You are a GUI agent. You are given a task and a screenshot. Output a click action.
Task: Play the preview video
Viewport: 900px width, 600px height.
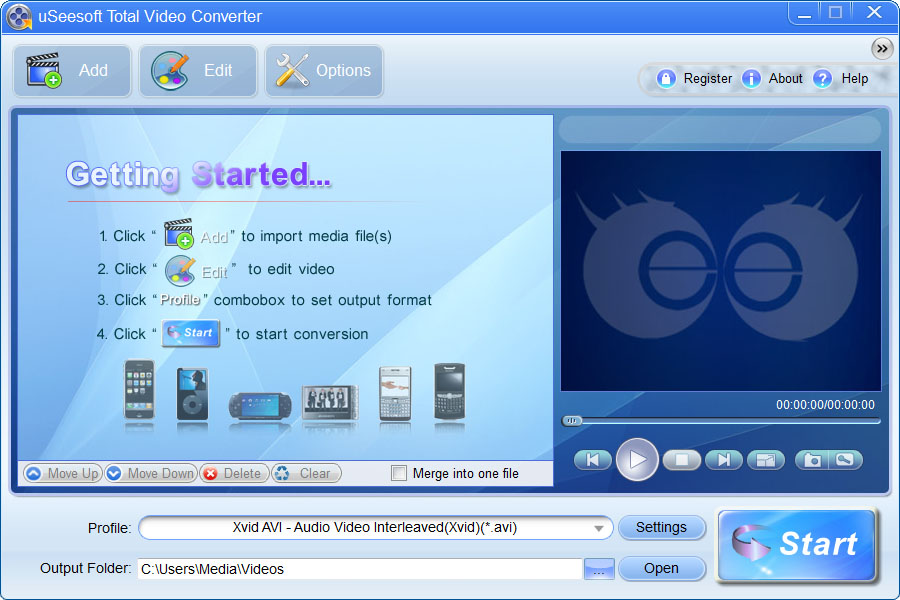[637, 459]
